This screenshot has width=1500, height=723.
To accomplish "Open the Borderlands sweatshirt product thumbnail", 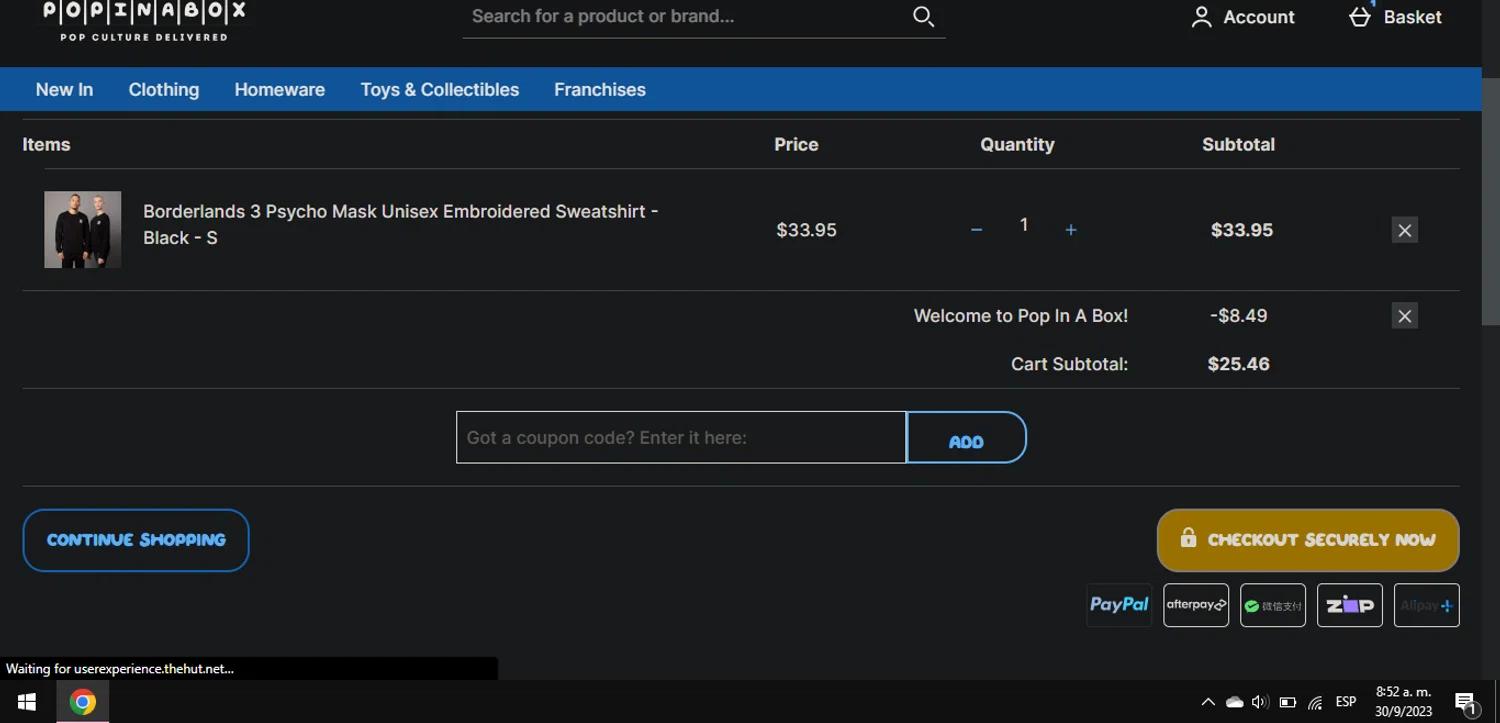I will tap(83, 229).
